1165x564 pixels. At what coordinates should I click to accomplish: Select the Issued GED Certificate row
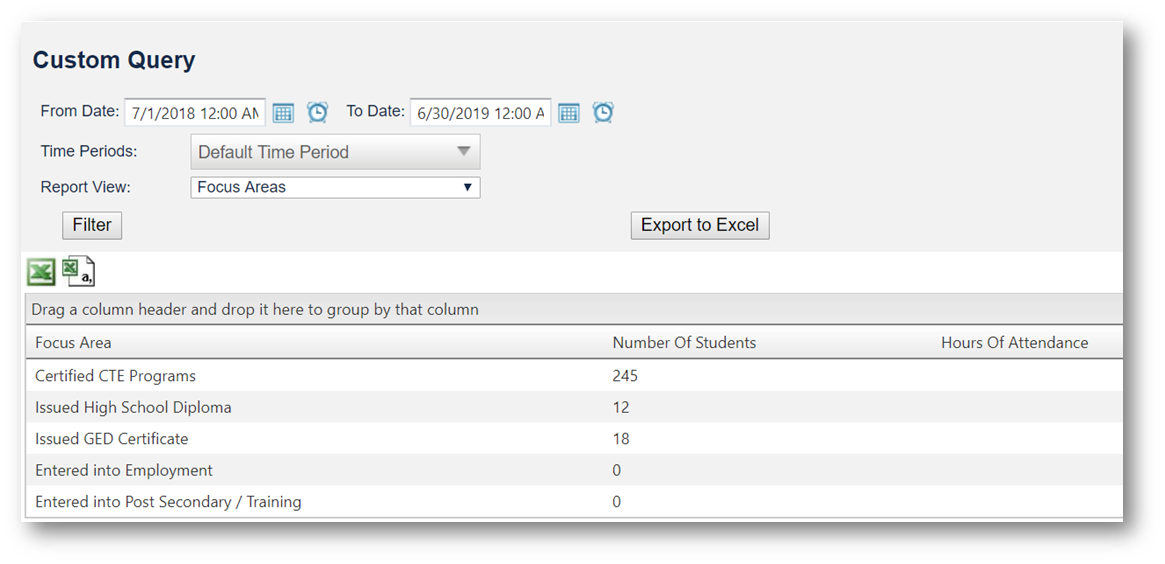click(x=111, y=438)
